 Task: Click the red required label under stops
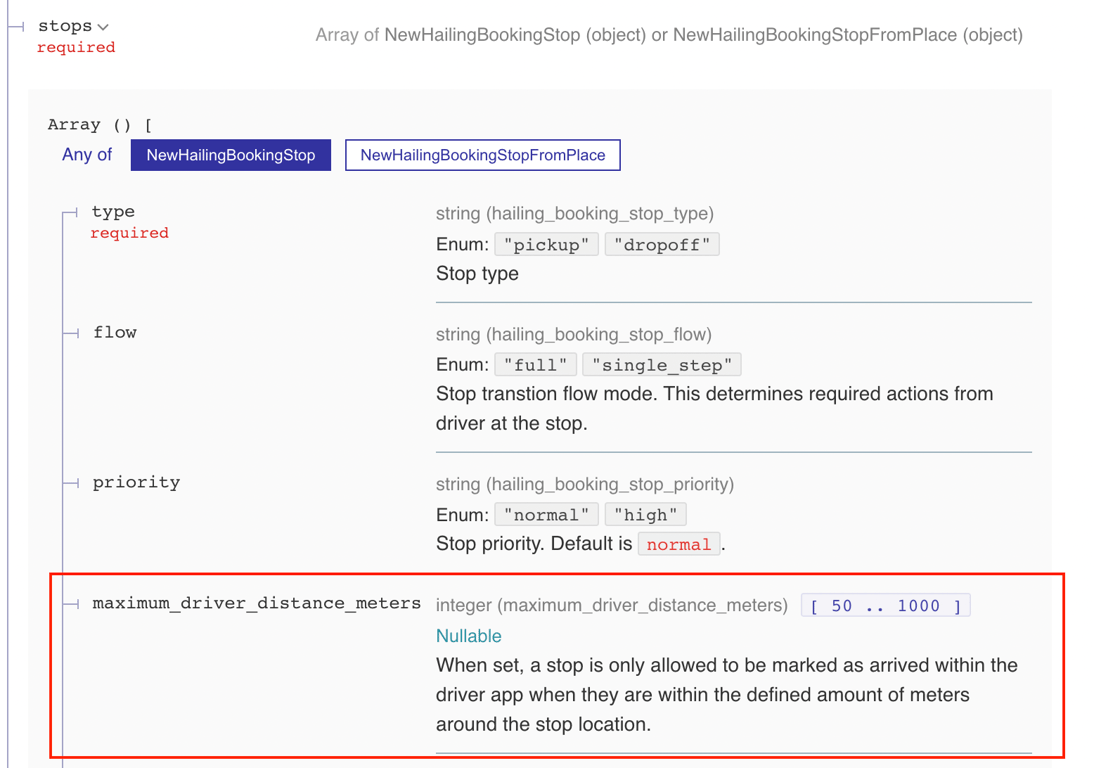tap(76, 47)
